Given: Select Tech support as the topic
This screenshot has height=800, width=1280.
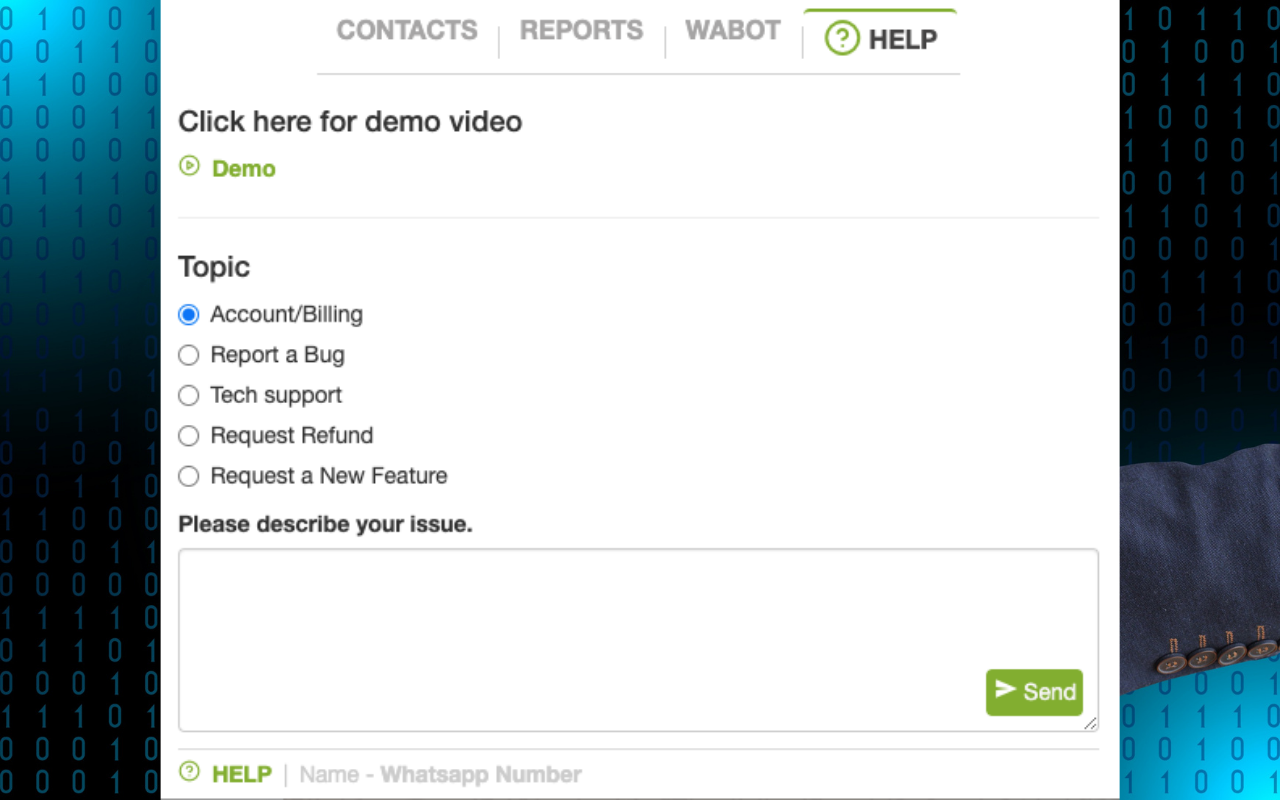Looking at the screenshot, I should pyautogui.click(x=189, y=396).
